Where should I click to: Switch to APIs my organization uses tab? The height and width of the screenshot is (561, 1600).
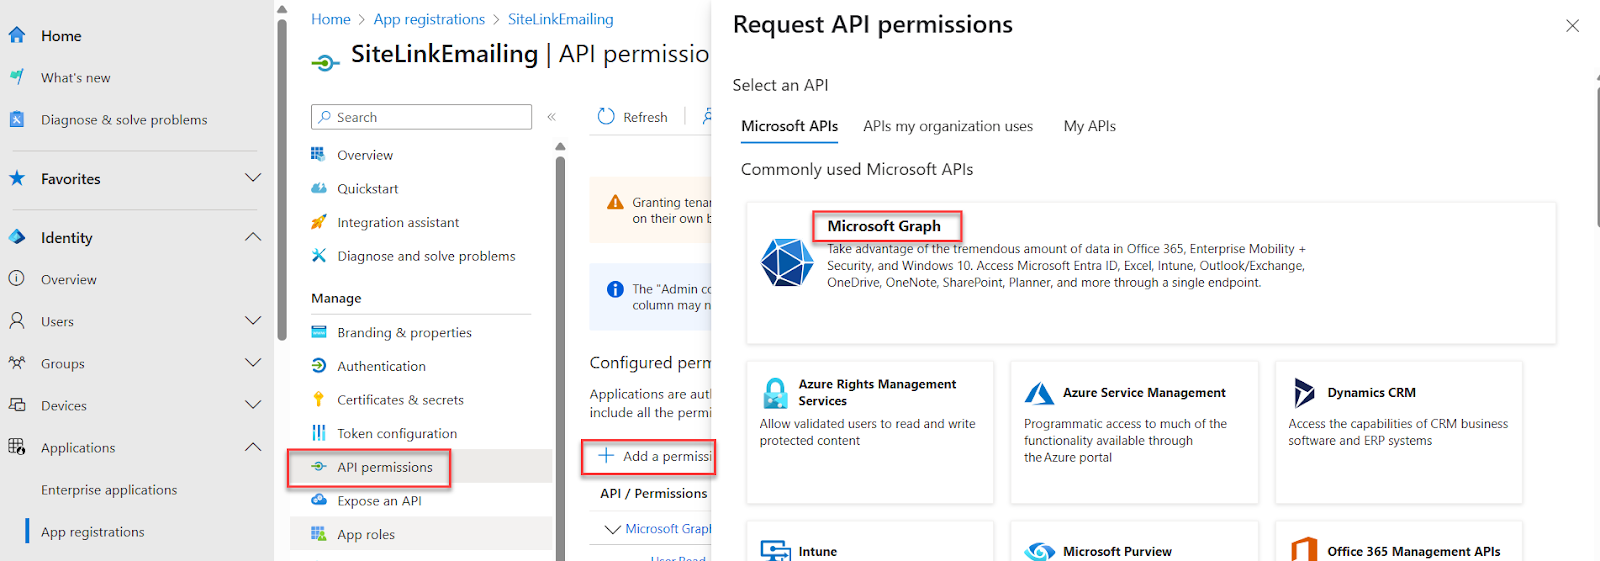point(948,126)
